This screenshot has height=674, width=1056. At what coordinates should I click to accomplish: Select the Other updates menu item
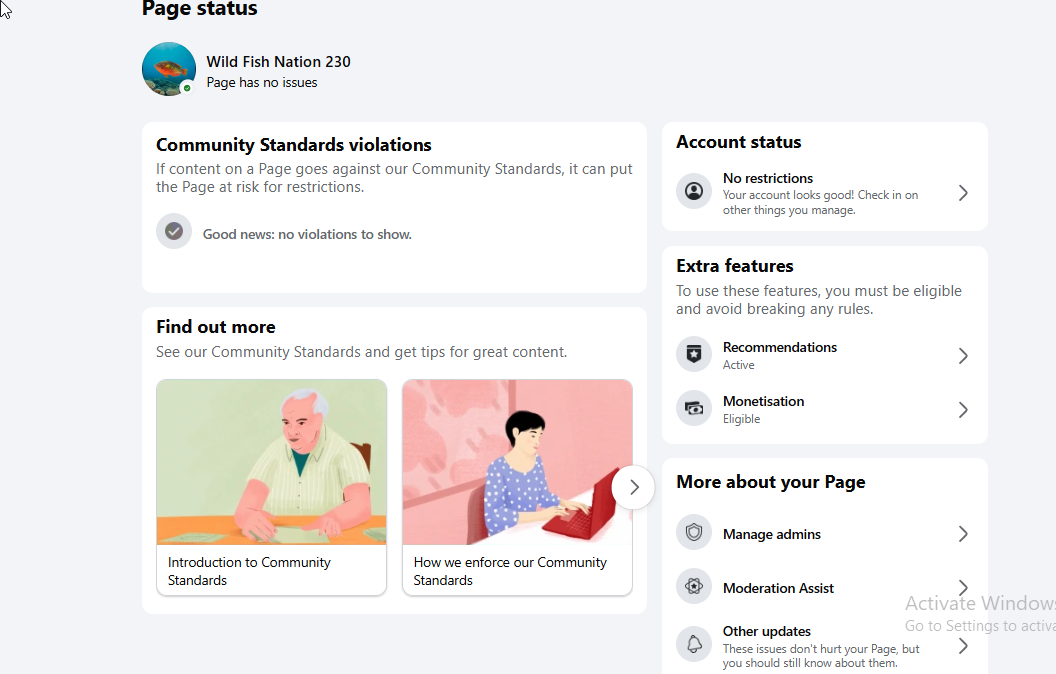(824, 646)
